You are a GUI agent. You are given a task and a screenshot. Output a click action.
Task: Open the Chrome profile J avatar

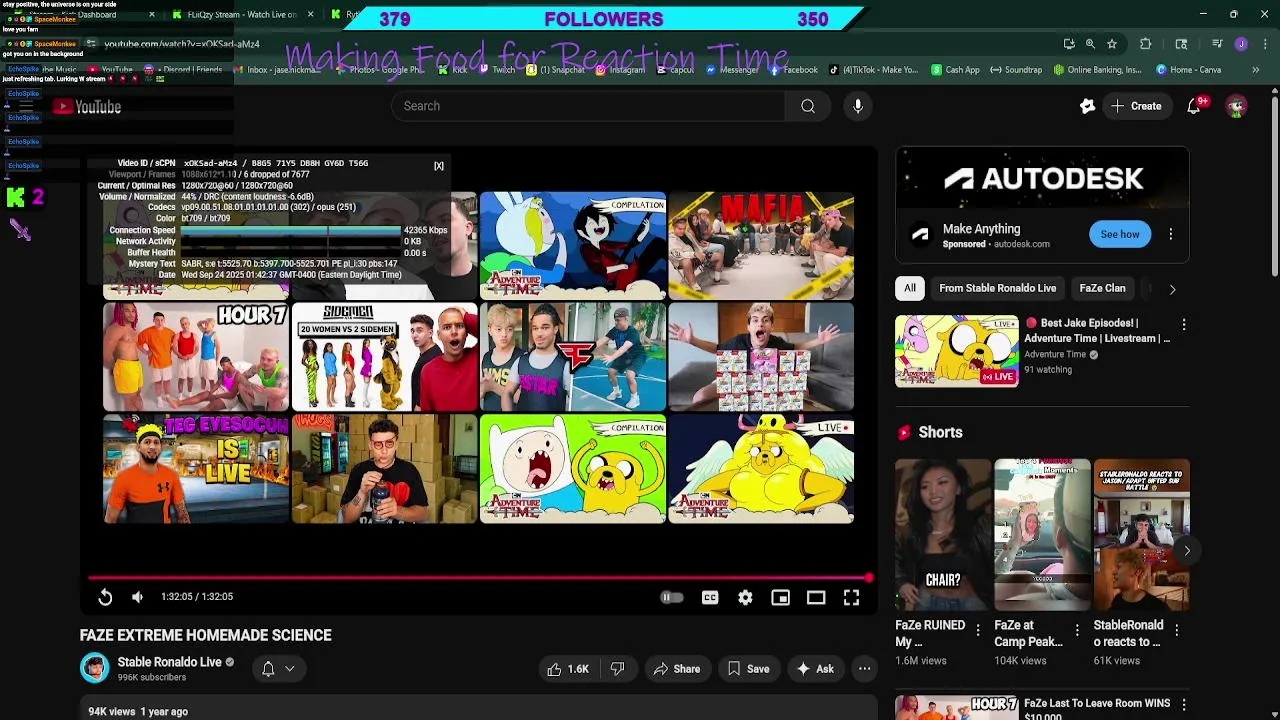tap(1241, 44)
